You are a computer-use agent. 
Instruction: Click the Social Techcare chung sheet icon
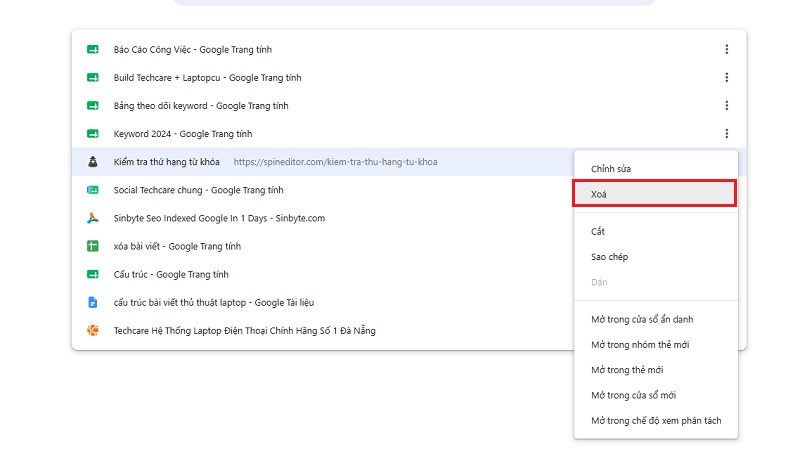coord(92,190)
